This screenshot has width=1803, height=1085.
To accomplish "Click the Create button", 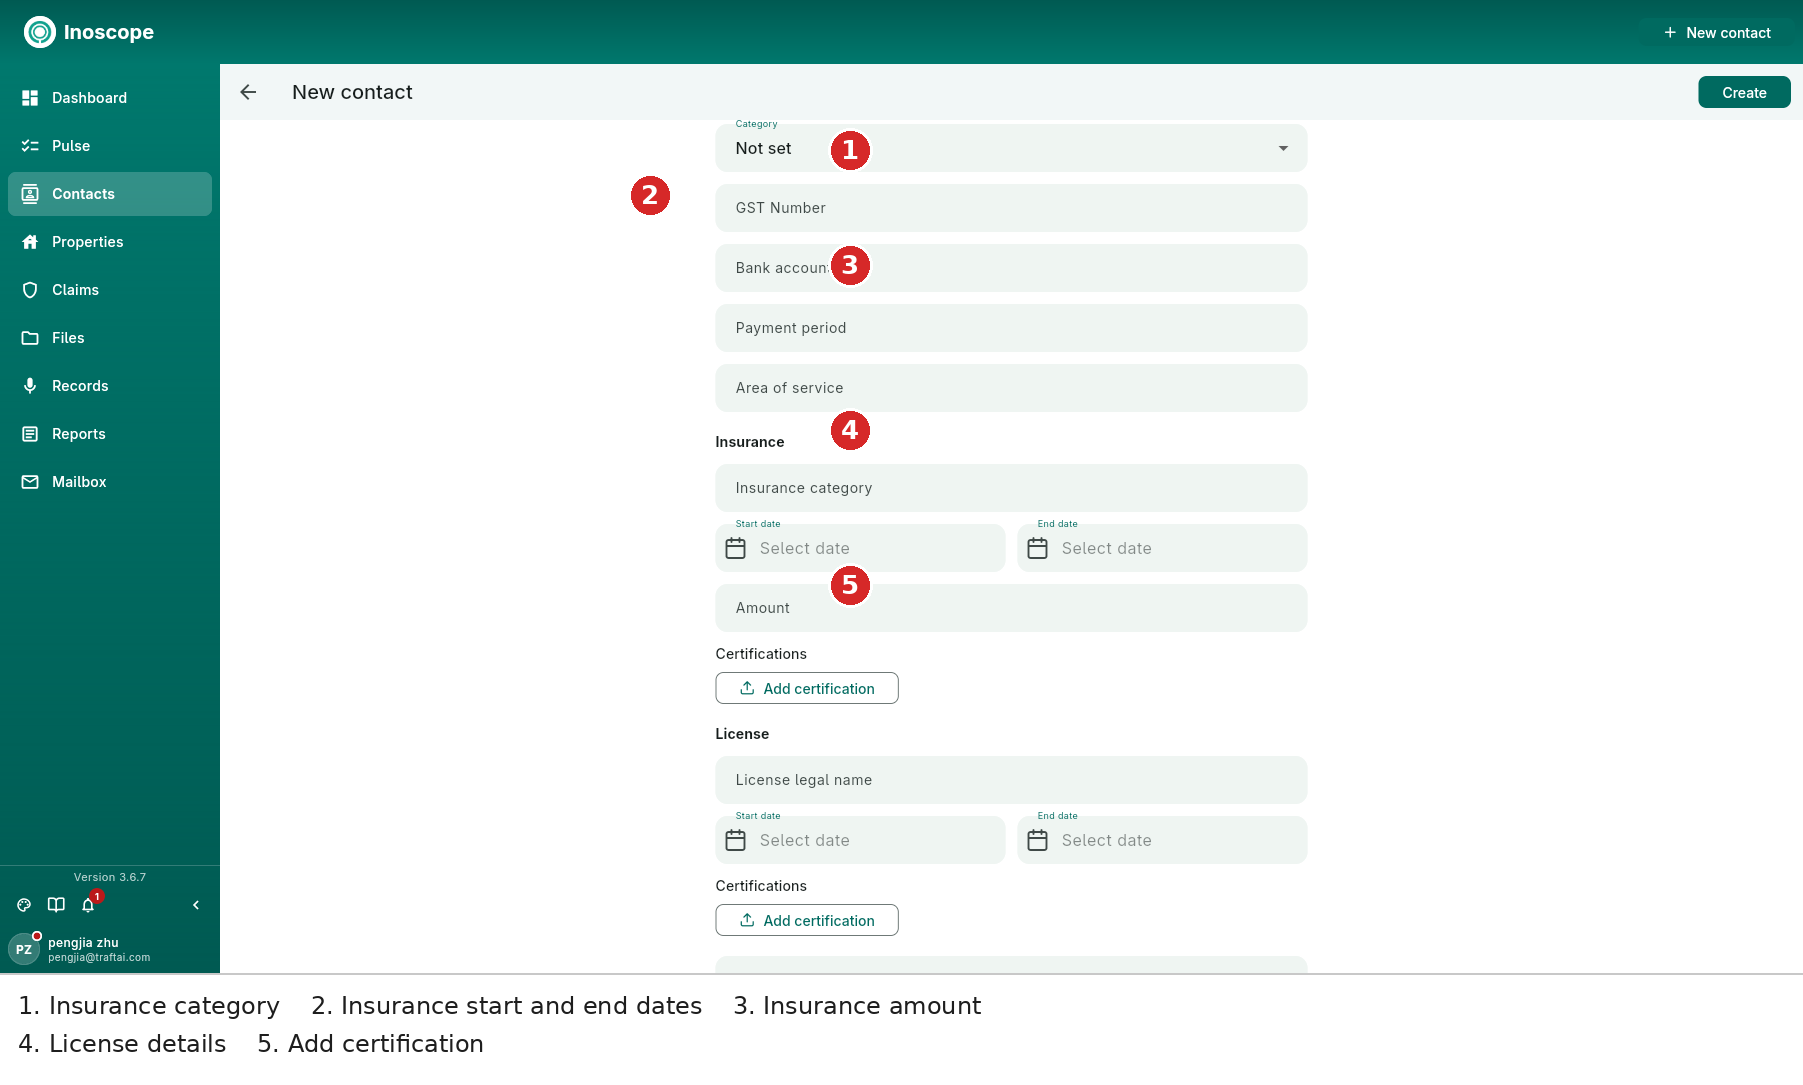I will coord(1744,92).
